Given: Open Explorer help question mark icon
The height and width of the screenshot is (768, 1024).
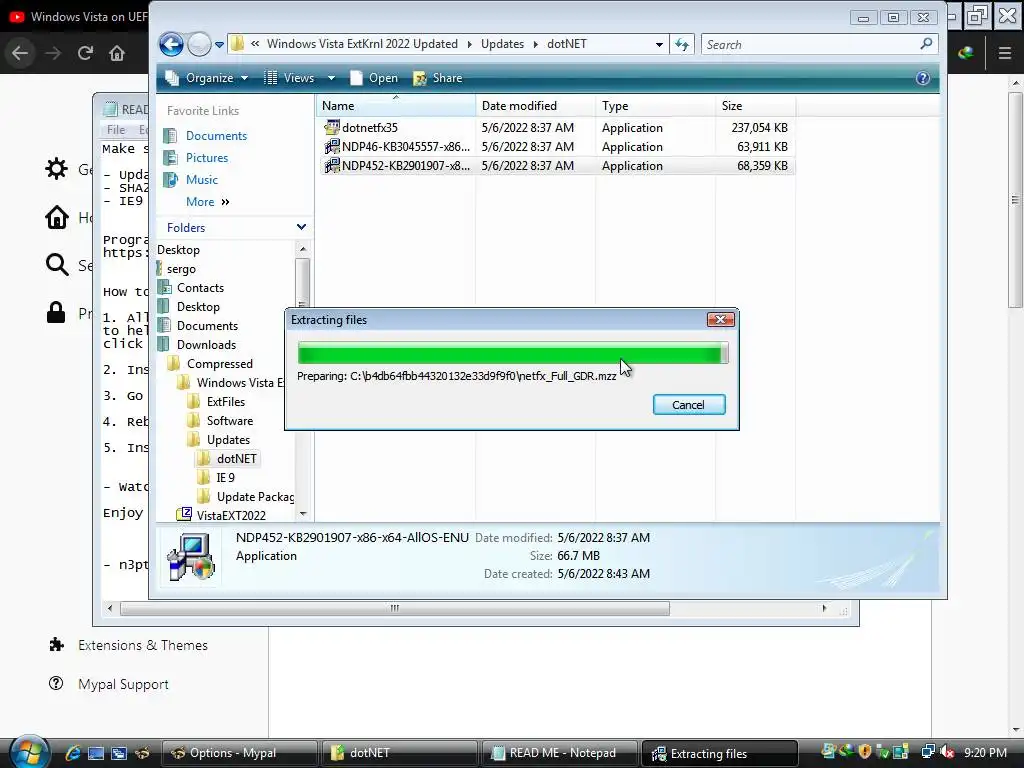Looking at the screenshot, I should (922, 78).
